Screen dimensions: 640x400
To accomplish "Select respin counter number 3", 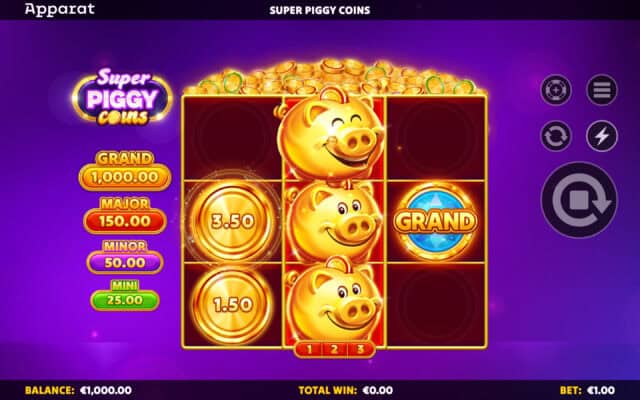I will click(x=360, y=349).
